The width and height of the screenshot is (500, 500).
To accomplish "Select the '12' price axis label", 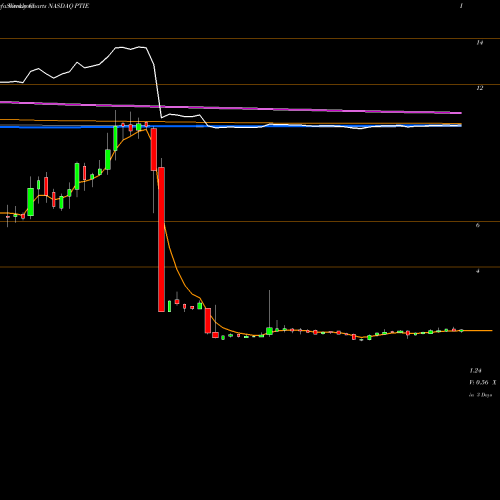I will coord(480,88).
